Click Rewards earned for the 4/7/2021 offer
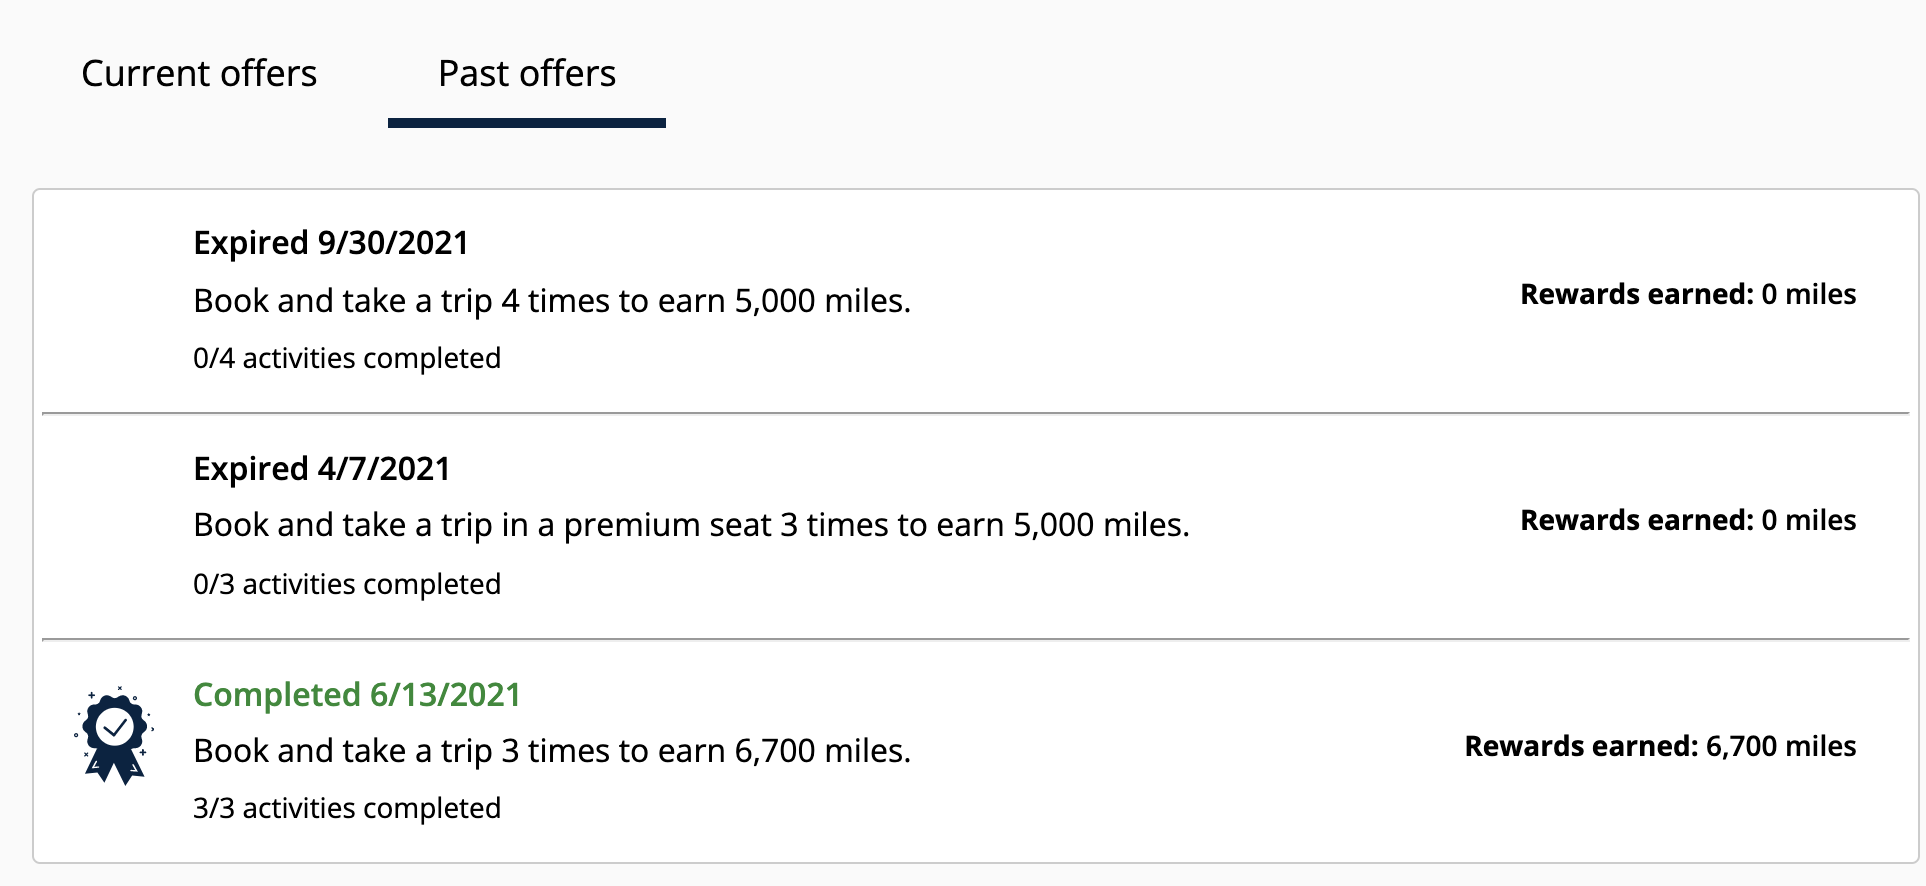This screenshot has height=886, width=1926. pyautogui.click(x=1688, y=521)
